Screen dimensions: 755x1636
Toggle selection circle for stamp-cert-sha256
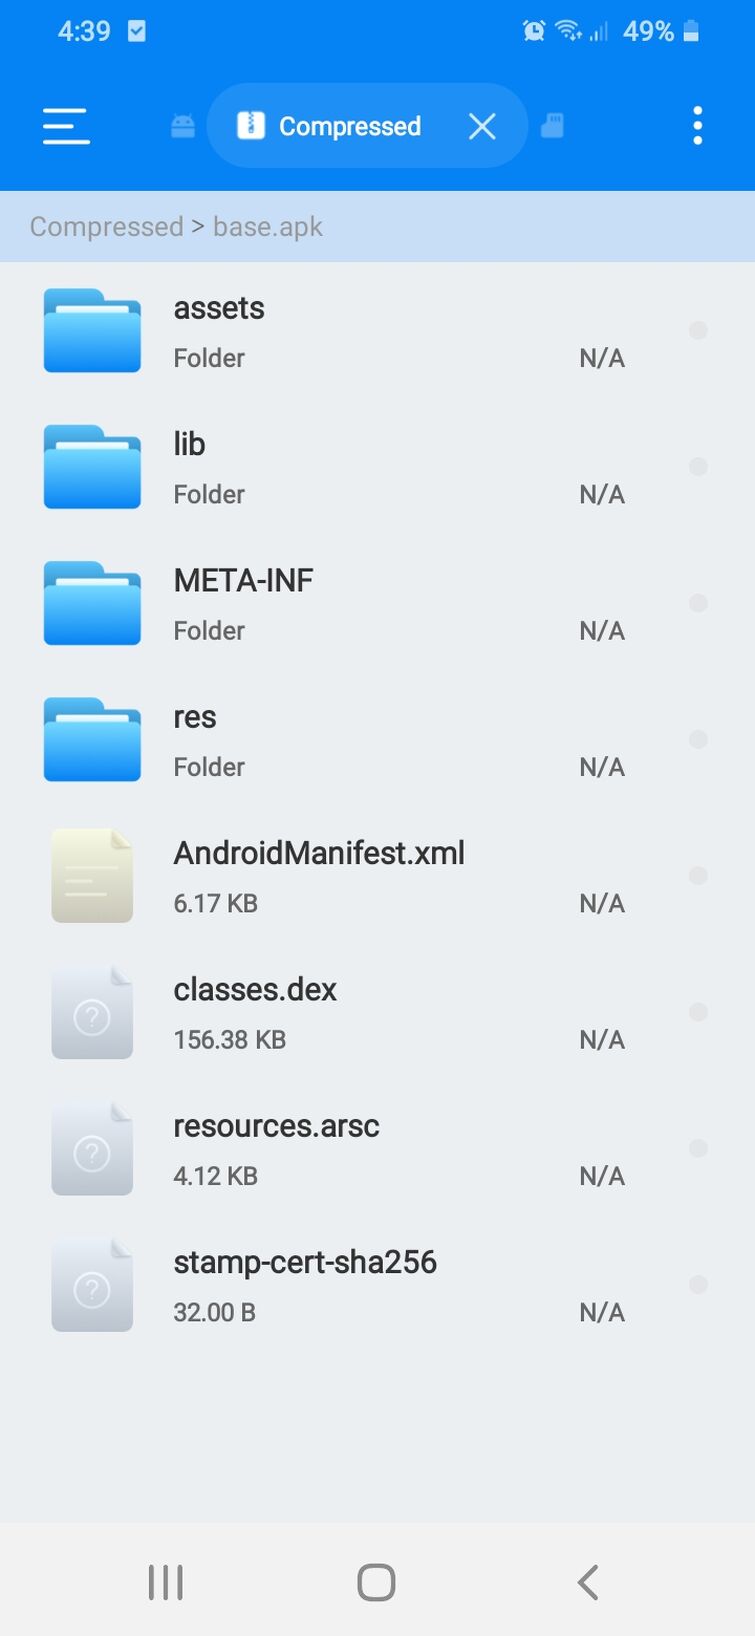click(x=698, y=1285)
